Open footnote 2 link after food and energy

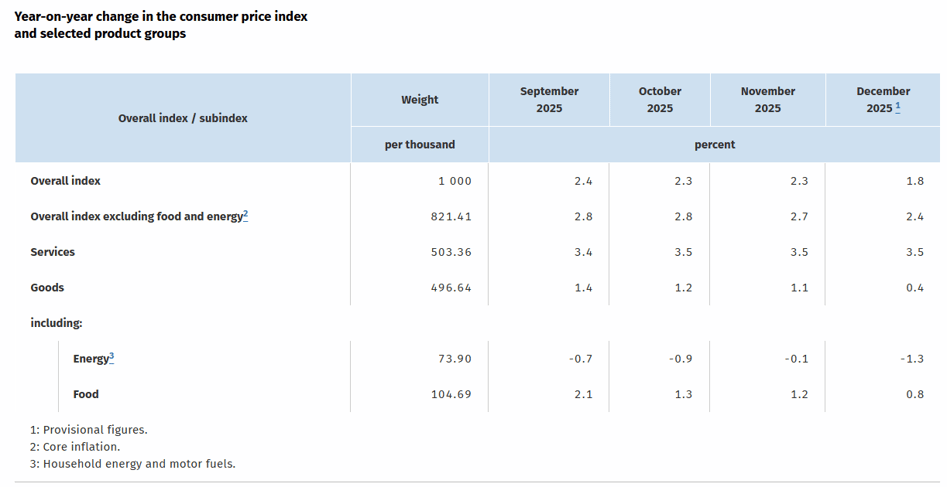pyautogui.click(x=245, y=215)
